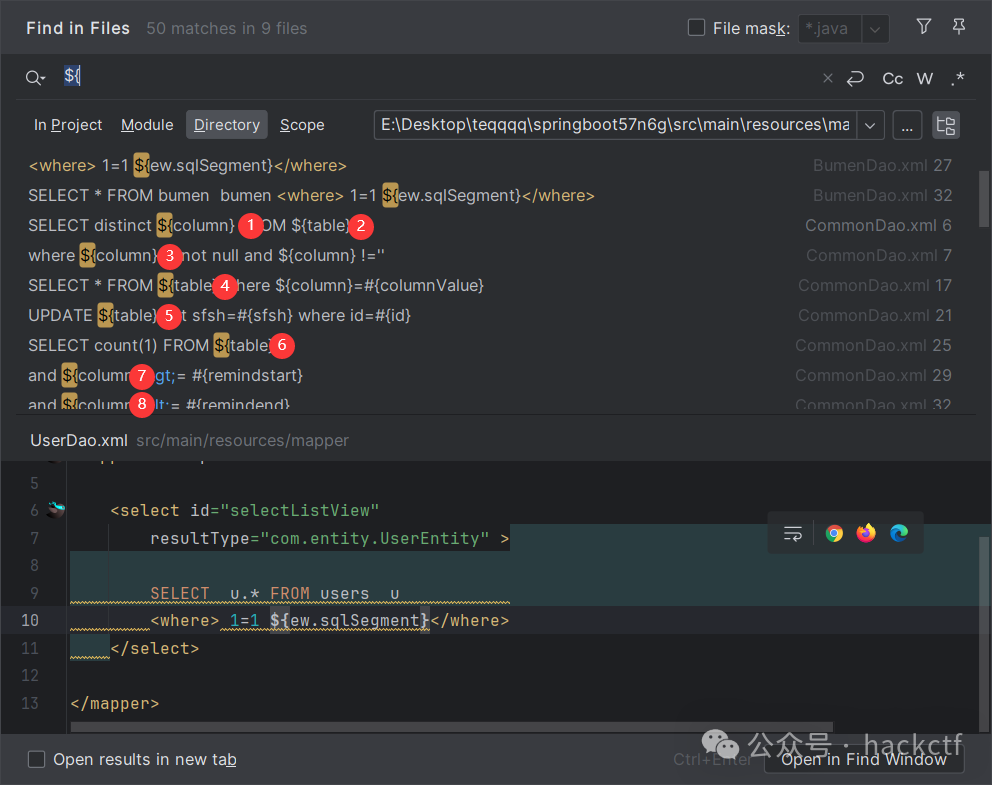Viewport: 992px width, 785px height.
Task: Enable the File mask checkbox
Action: click(697, 28)
